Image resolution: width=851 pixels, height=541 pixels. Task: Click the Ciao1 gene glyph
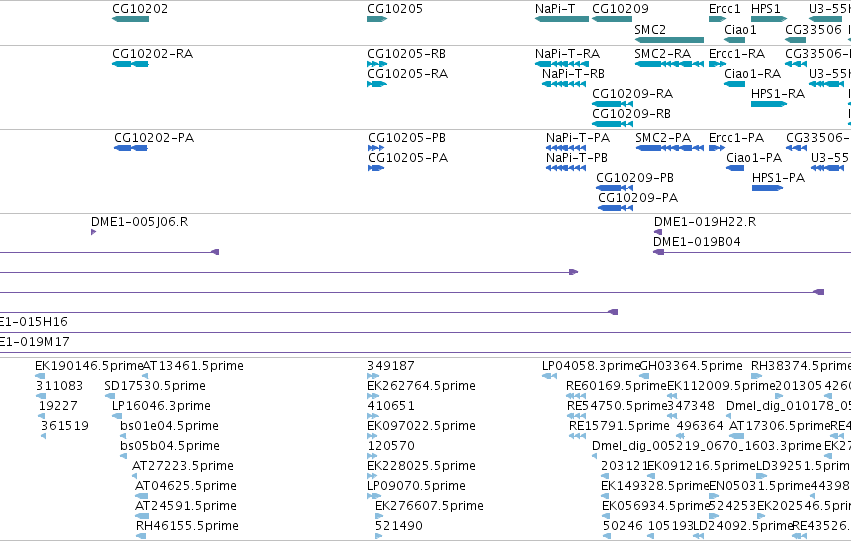(x=734, y=40)
